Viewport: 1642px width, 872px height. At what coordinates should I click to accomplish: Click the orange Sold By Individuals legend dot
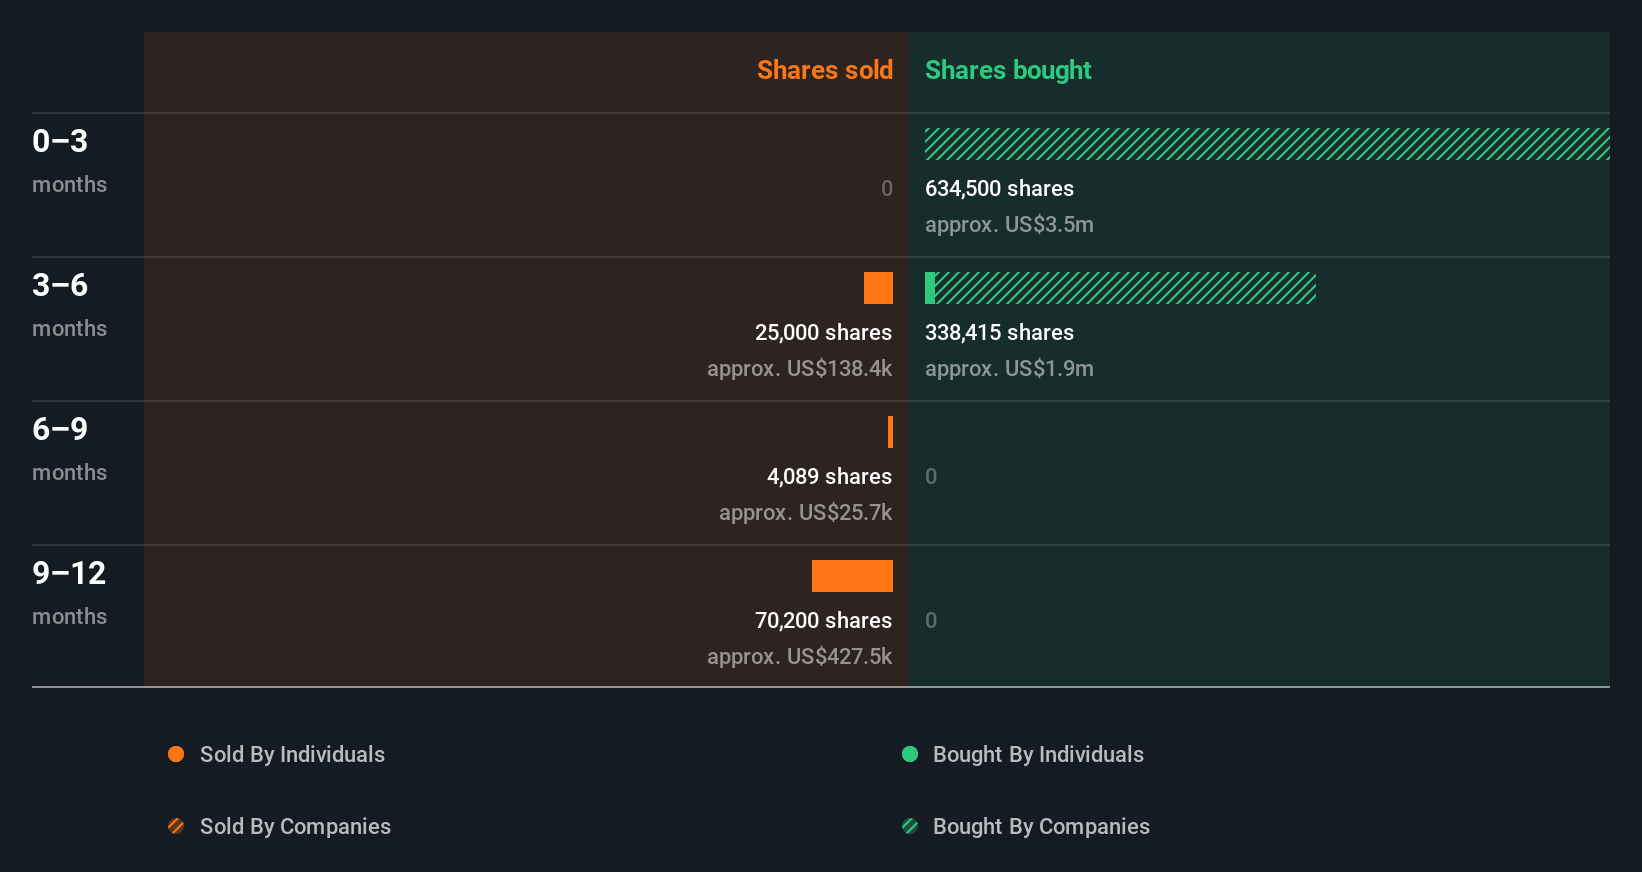tap(176, 754)
